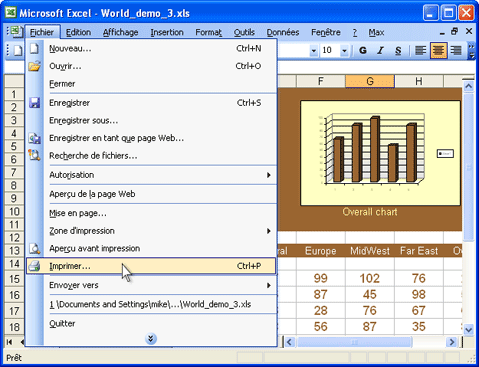Click the Overall chart thumbnail
This screenshot has width=479, height=367.
click(x=380, y=153)
